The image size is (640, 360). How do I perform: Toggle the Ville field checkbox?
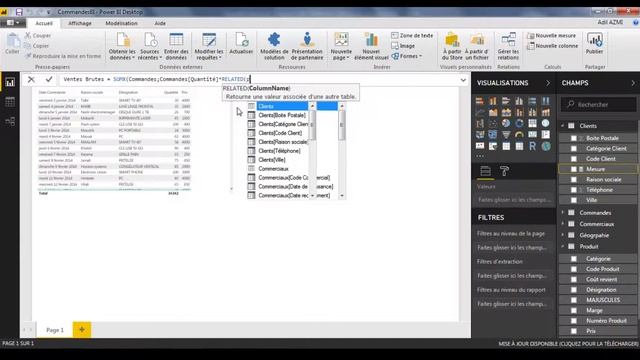(573, 200)
